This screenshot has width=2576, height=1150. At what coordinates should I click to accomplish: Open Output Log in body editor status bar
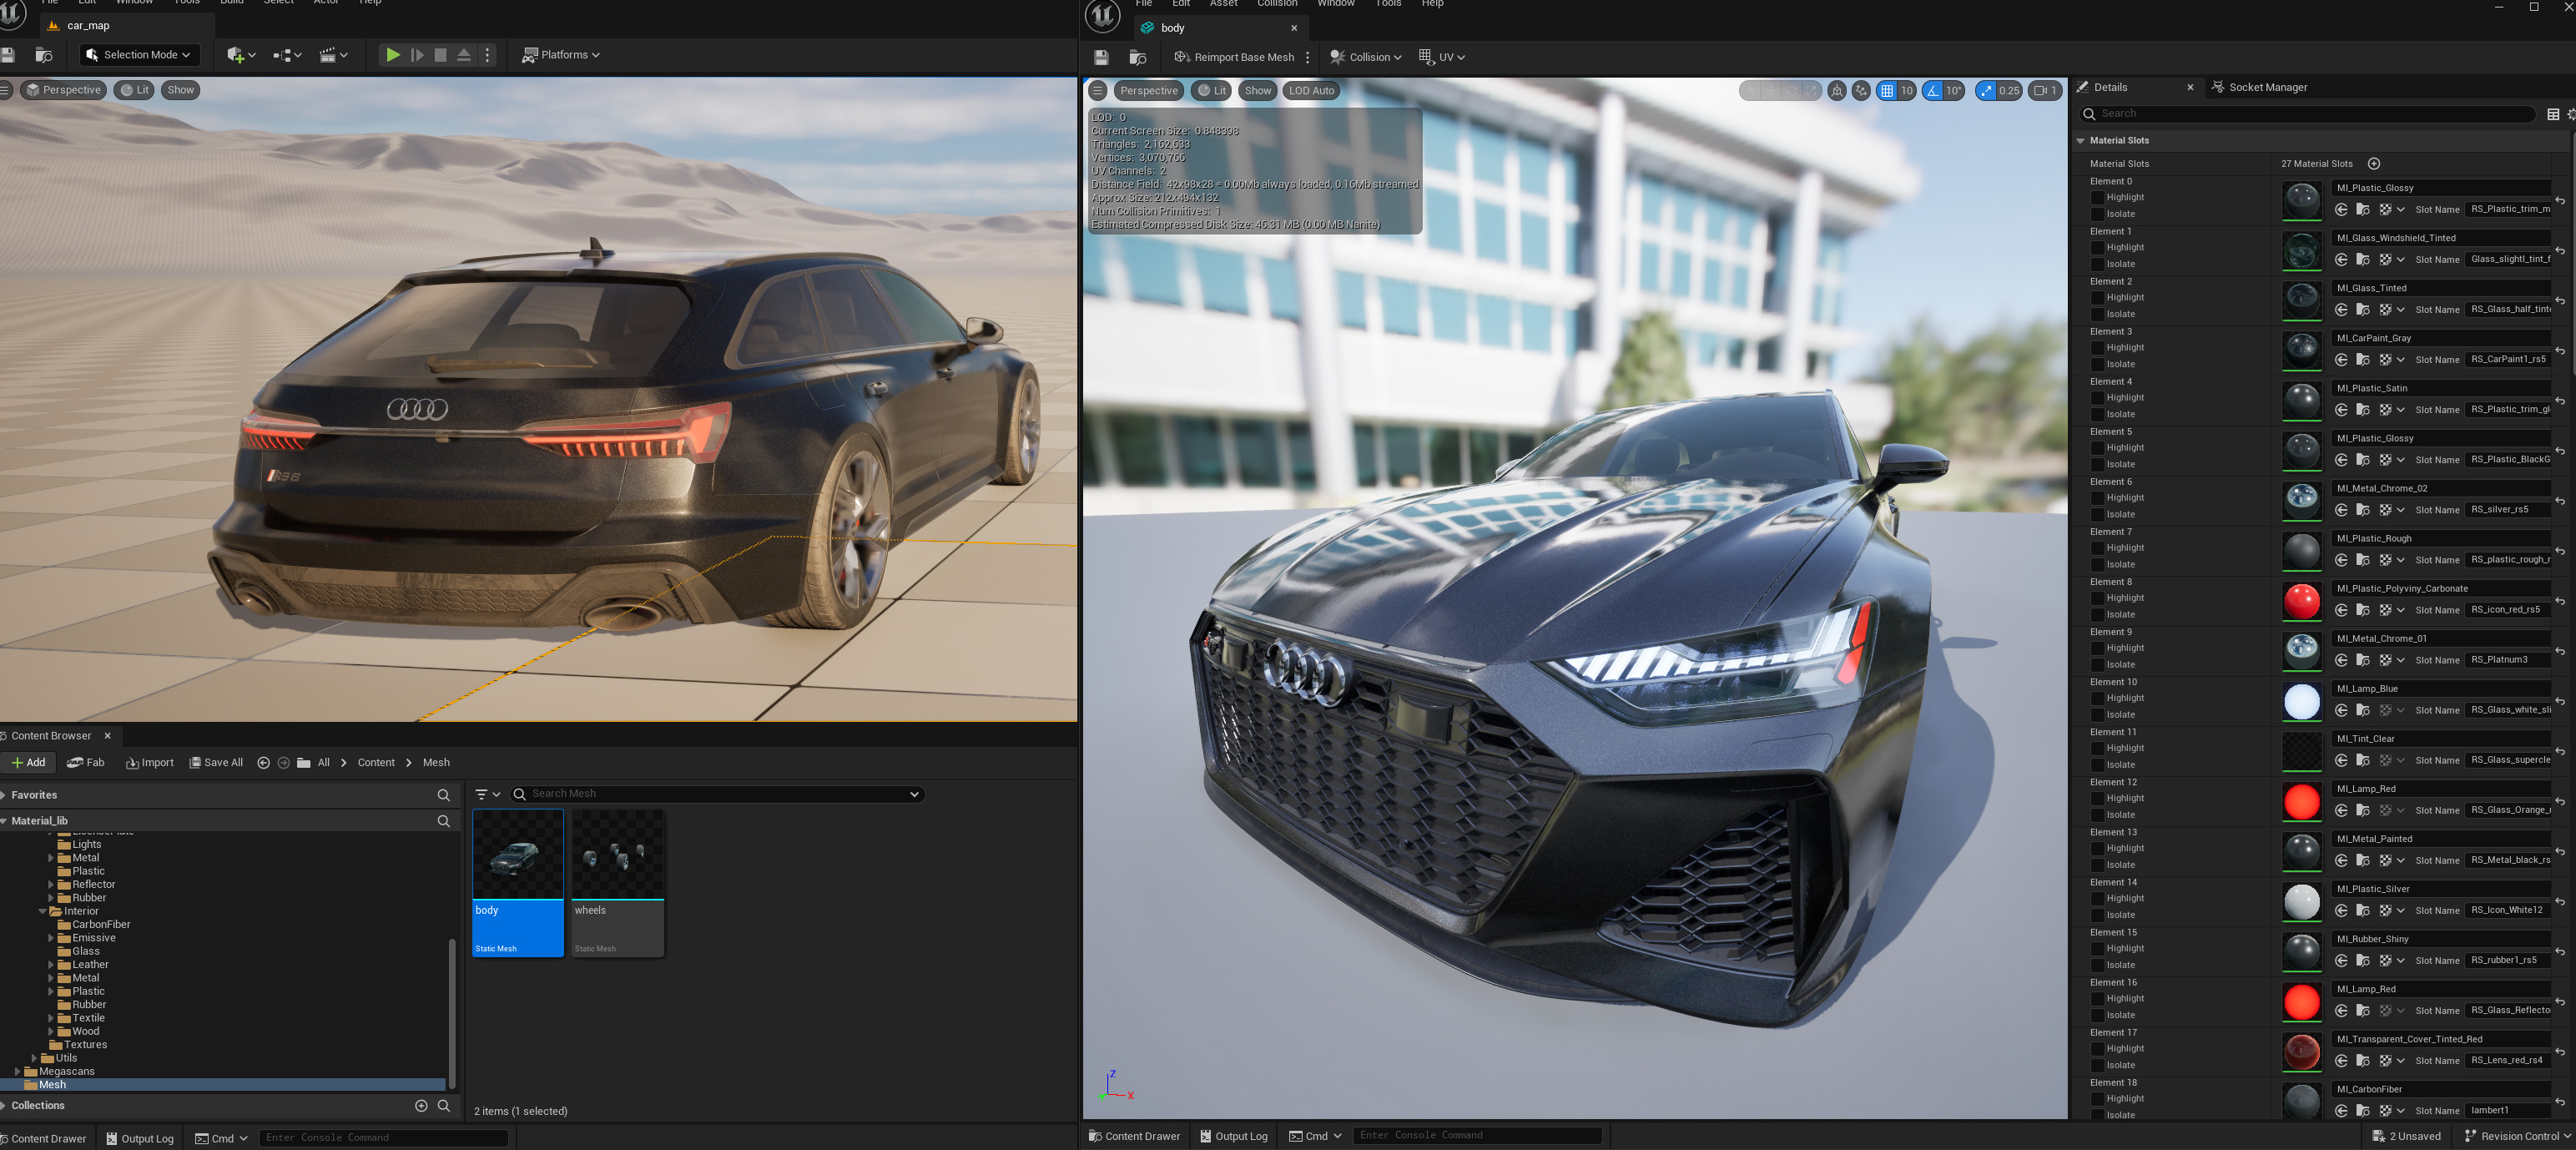tap(1234, 1137)
